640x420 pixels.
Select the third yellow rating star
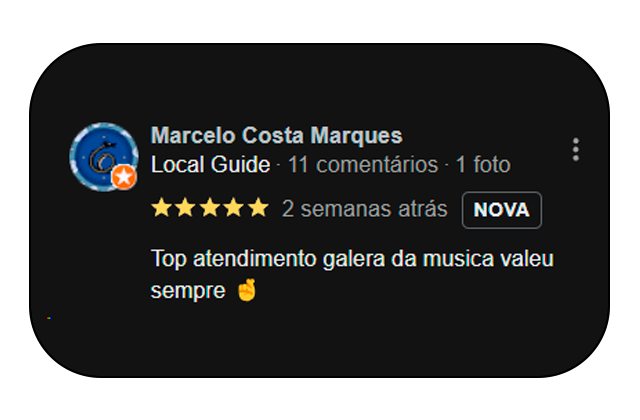point(210,208)
